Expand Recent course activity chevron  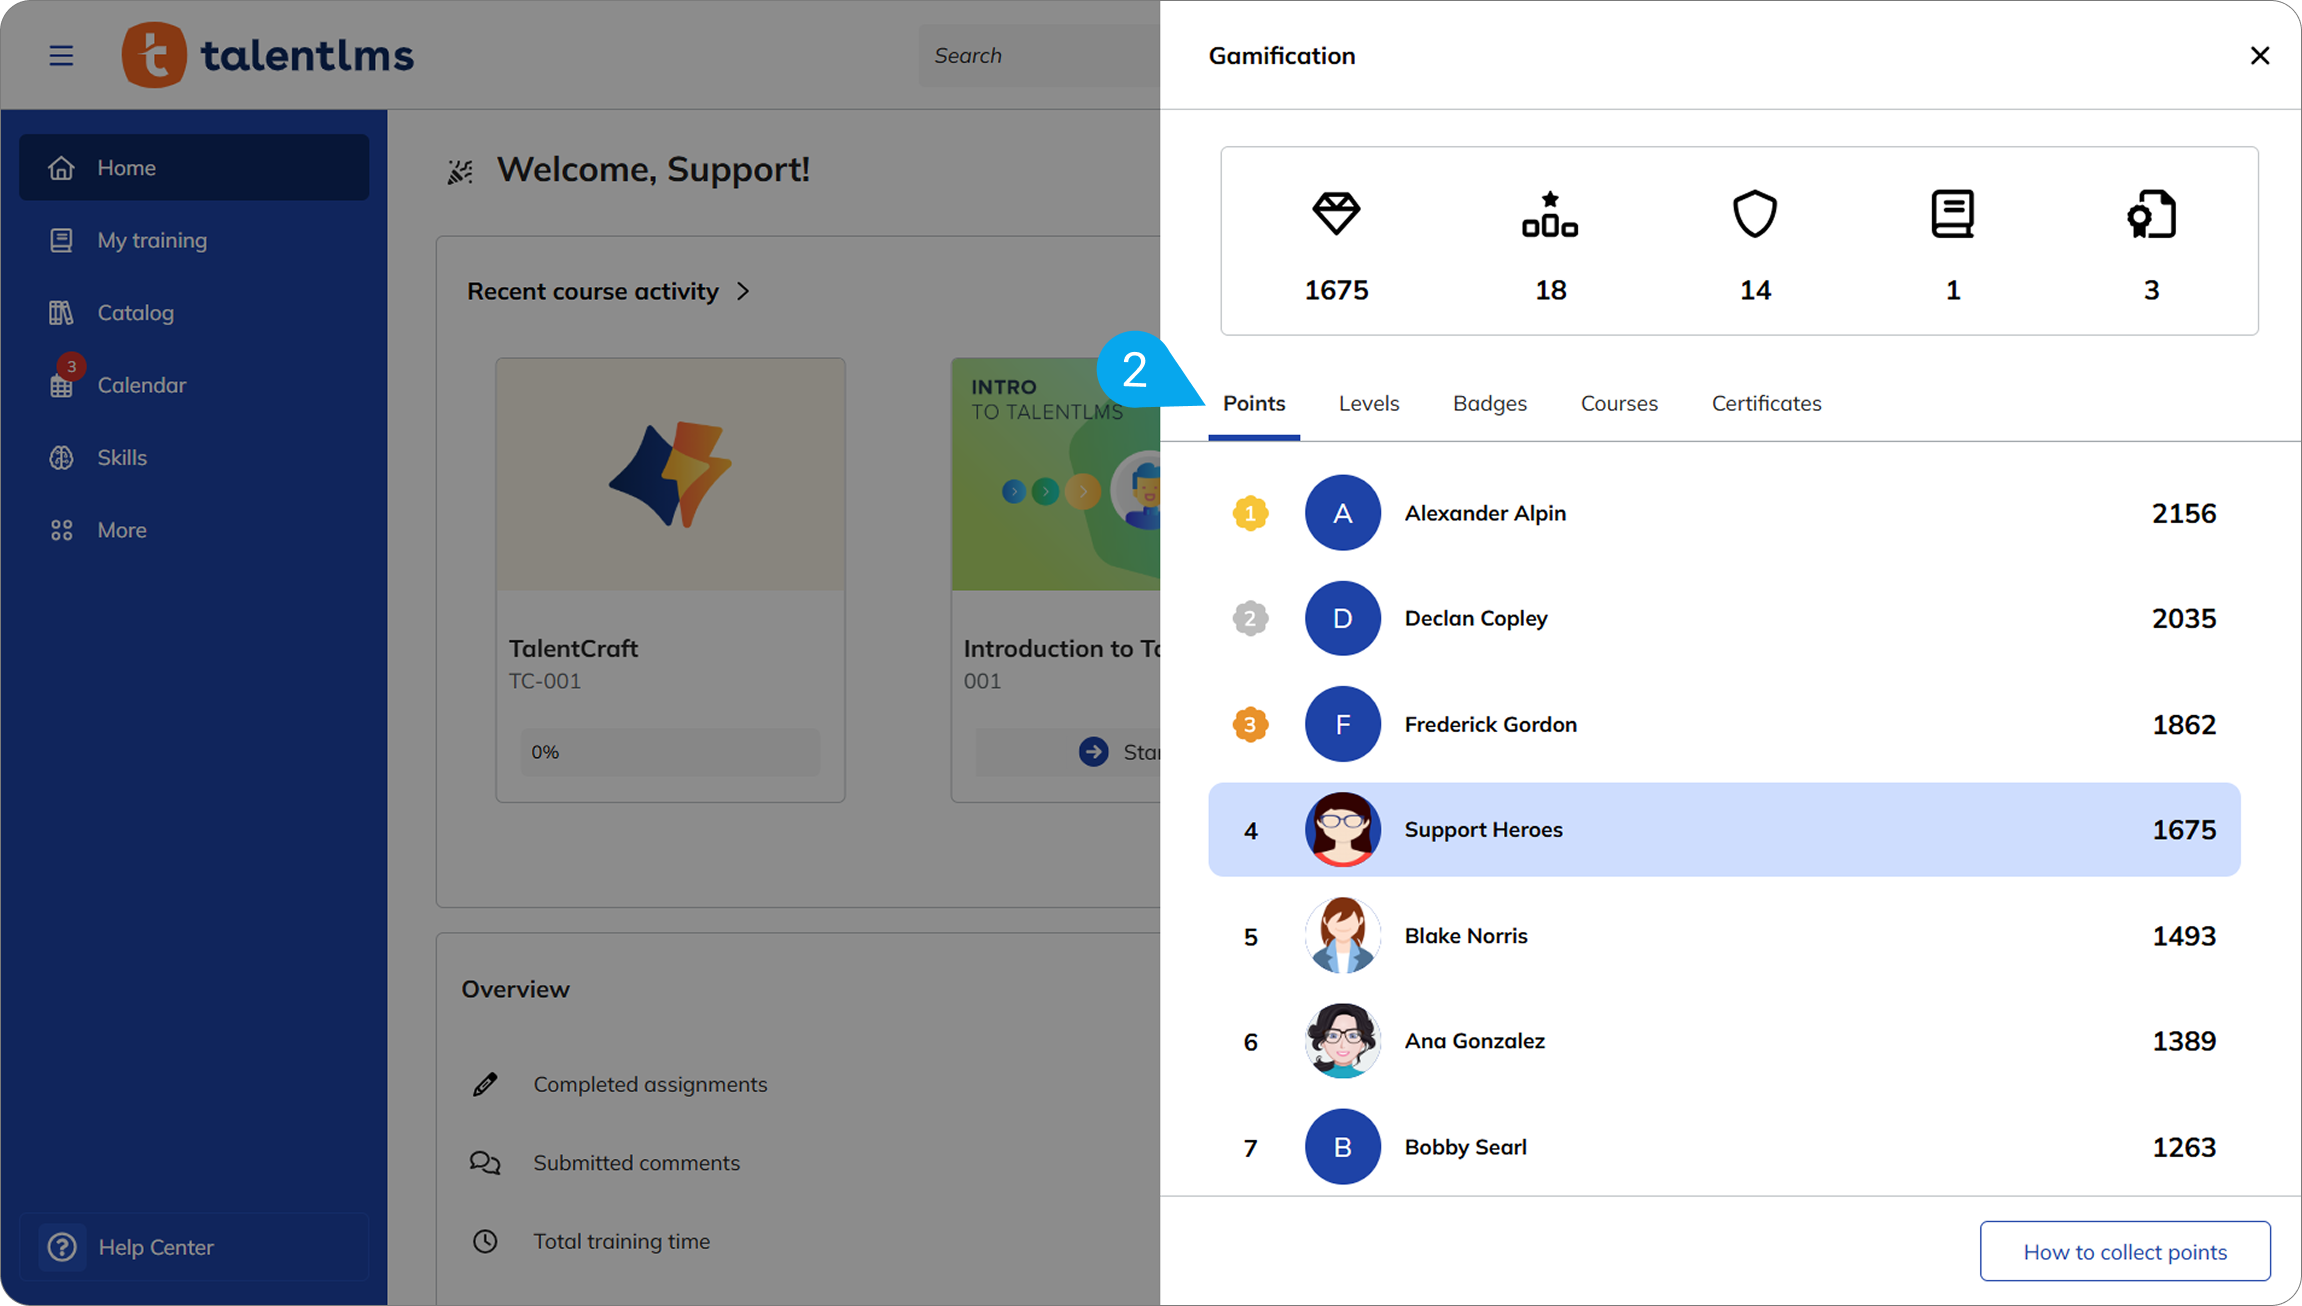click(x=743, y=291)
